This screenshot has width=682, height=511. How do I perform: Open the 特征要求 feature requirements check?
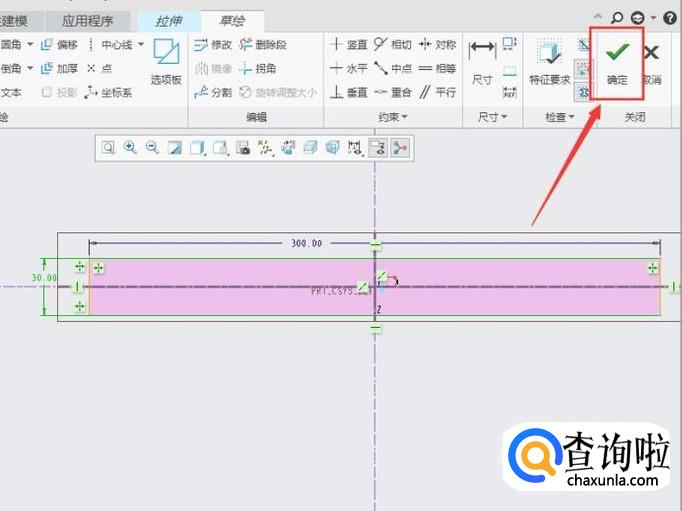click(x=549, y=62)
